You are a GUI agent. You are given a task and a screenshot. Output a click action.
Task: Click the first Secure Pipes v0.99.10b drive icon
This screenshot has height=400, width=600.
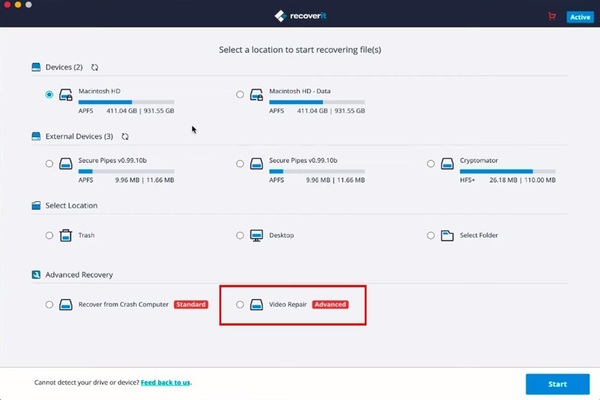click(66, 164)
